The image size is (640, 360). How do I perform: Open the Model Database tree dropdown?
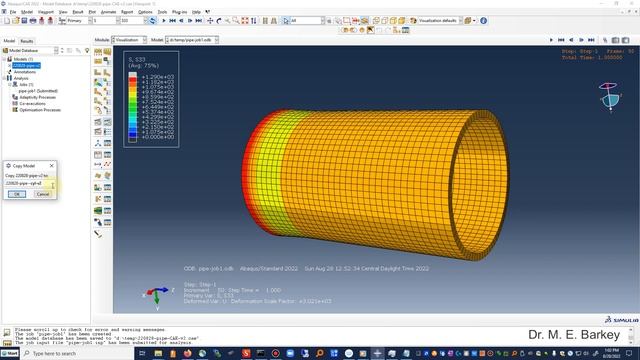pos(31,51)
